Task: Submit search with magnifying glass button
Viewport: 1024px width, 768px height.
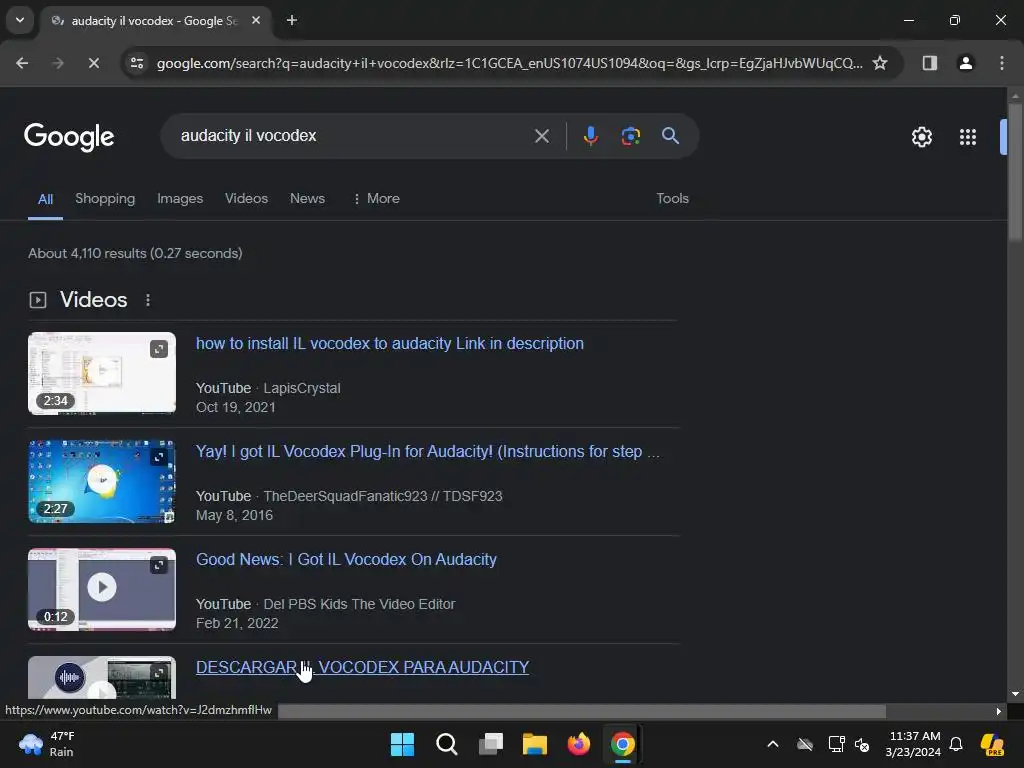Action: click(670, 136)
